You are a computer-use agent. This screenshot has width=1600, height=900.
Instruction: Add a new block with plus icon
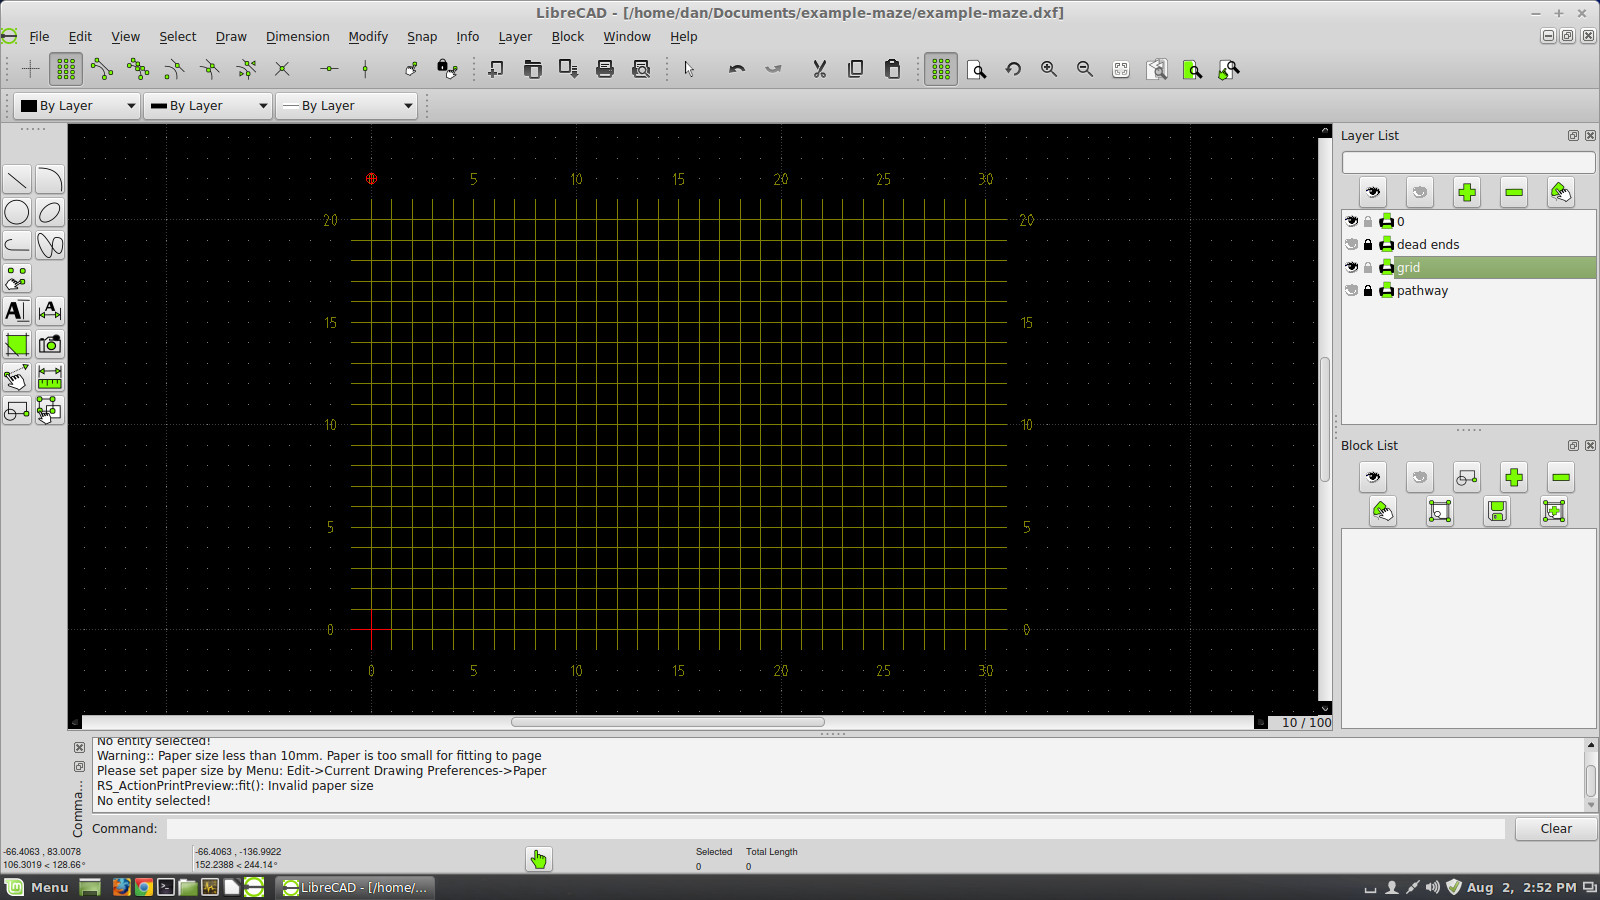point(1514,477)
